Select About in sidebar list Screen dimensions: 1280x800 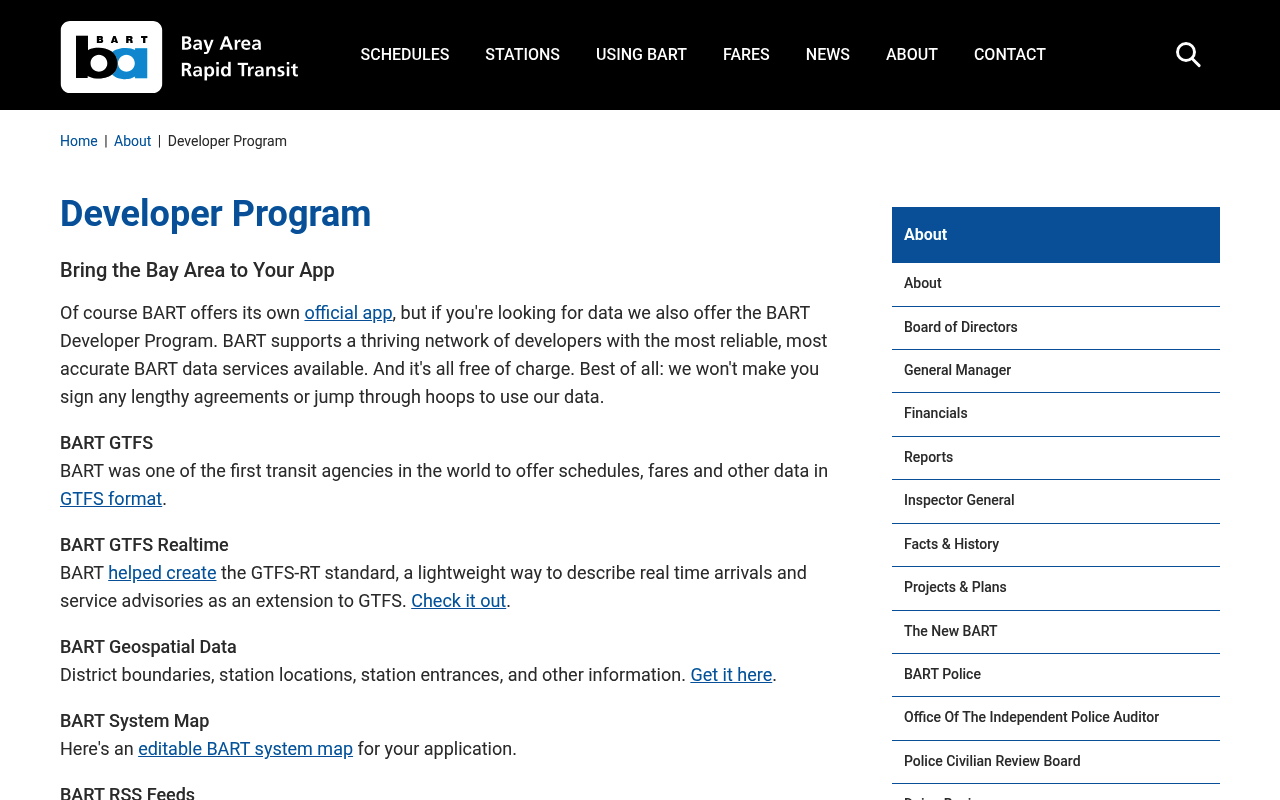pyautogui.click(x=1056, y=284)
